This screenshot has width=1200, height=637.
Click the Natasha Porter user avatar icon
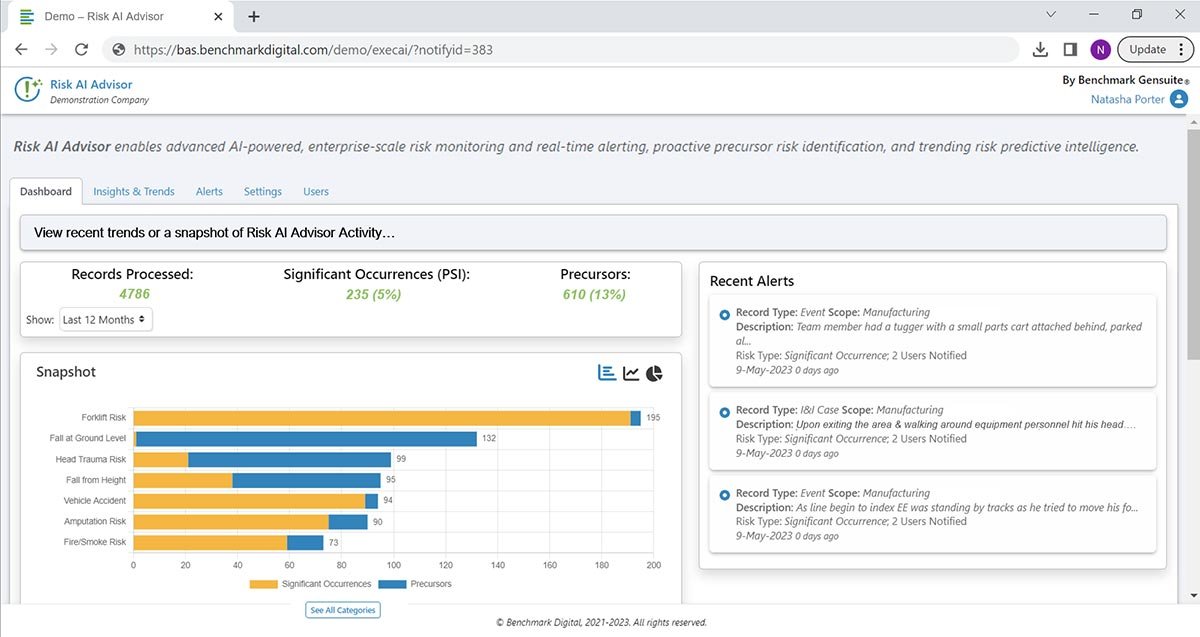pyautogui.click(x=1178, y=99)
